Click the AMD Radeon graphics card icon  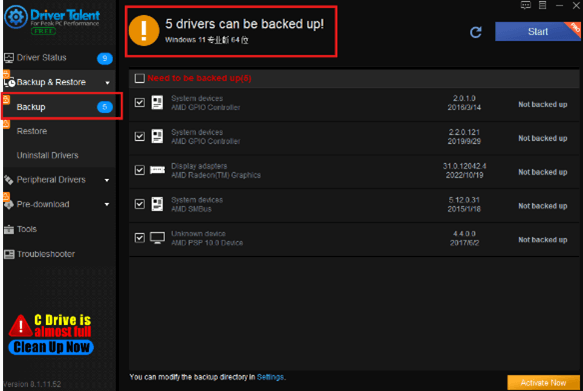[157, 170]
